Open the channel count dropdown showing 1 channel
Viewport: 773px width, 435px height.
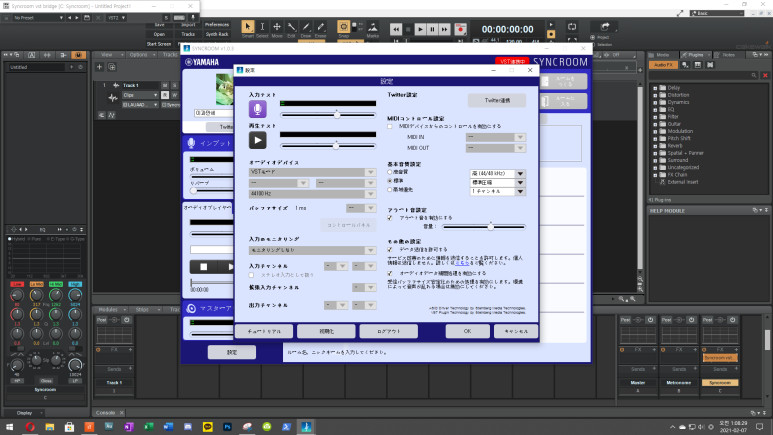point(497,191)
